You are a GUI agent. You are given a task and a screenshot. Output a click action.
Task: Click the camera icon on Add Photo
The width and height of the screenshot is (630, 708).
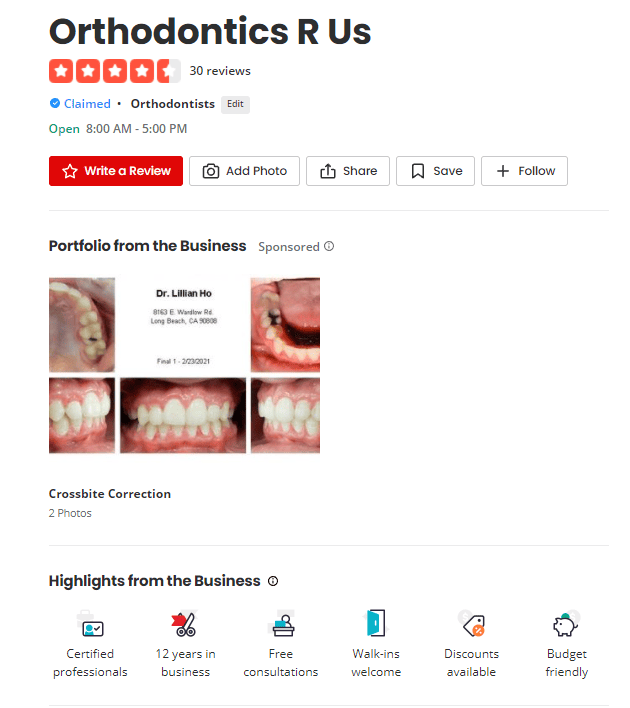[x=210, y=171]
